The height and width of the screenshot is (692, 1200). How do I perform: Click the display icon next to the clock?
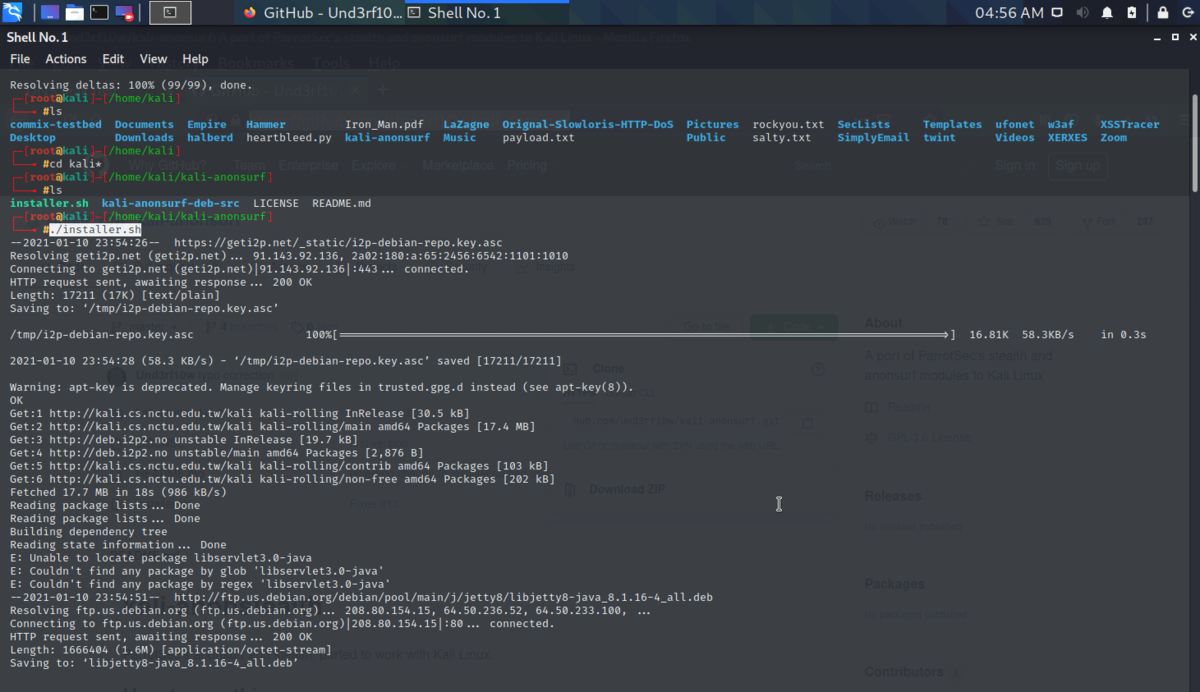[1059, 13]
